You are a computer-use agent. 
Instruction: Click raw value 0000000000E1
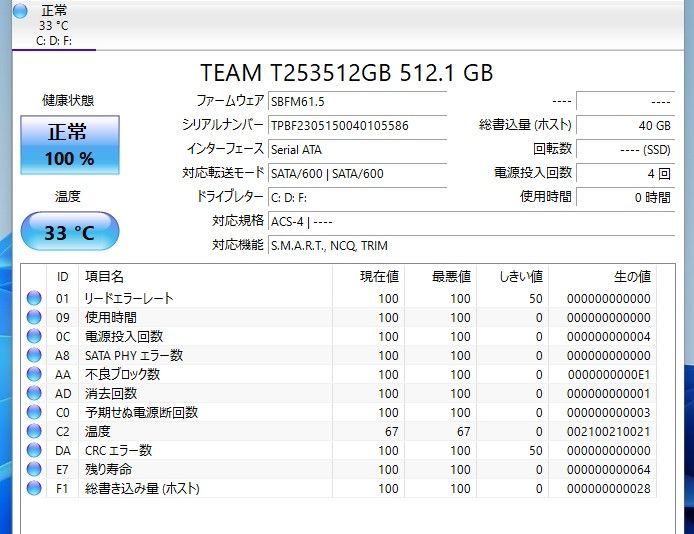(609, 375)
